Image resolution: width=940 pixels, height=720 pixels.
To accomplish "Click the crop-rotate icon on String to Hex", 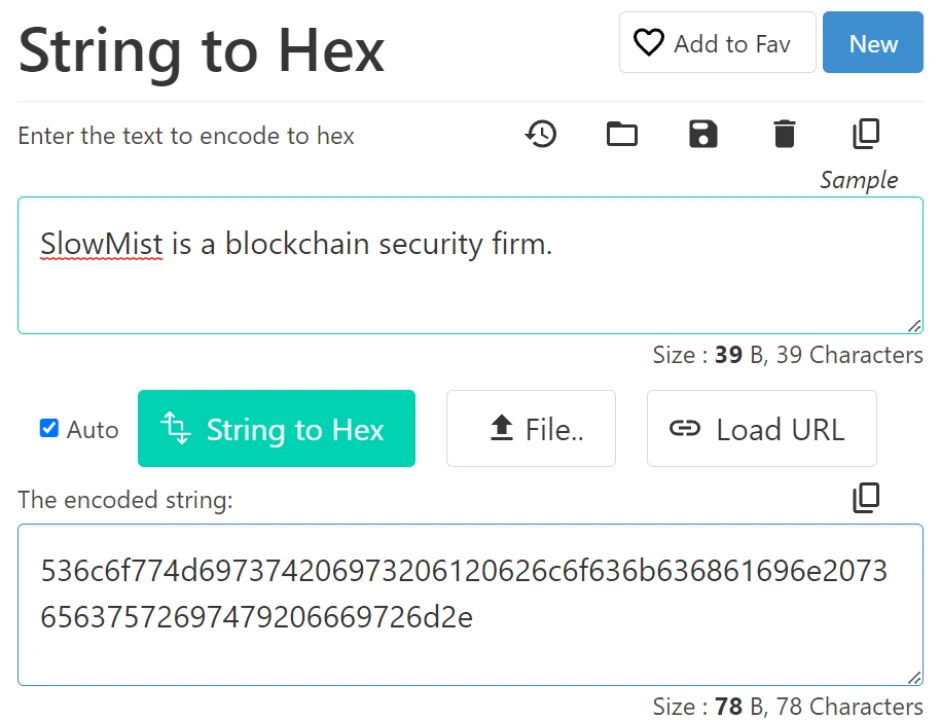I will click(x=175, y=429).
